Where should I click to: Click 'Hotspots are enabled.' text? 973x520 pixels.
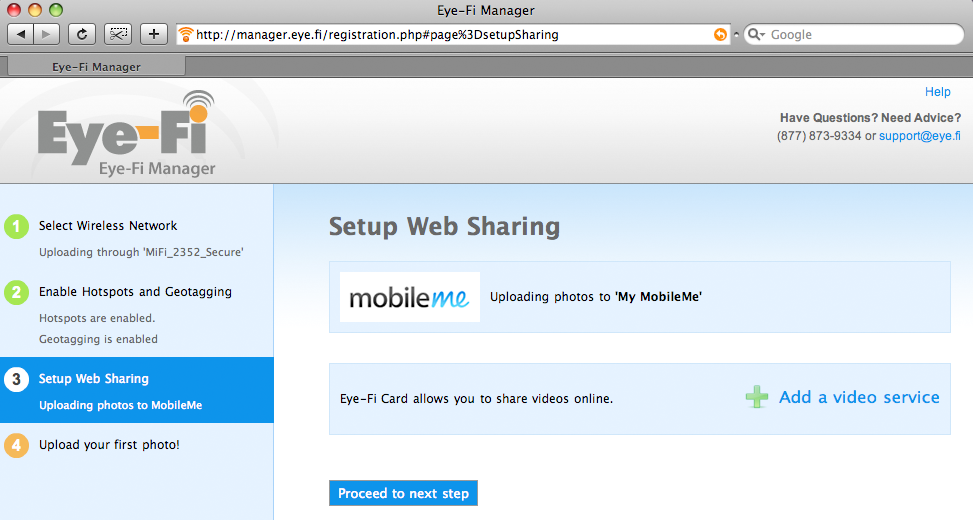point(97,318)
